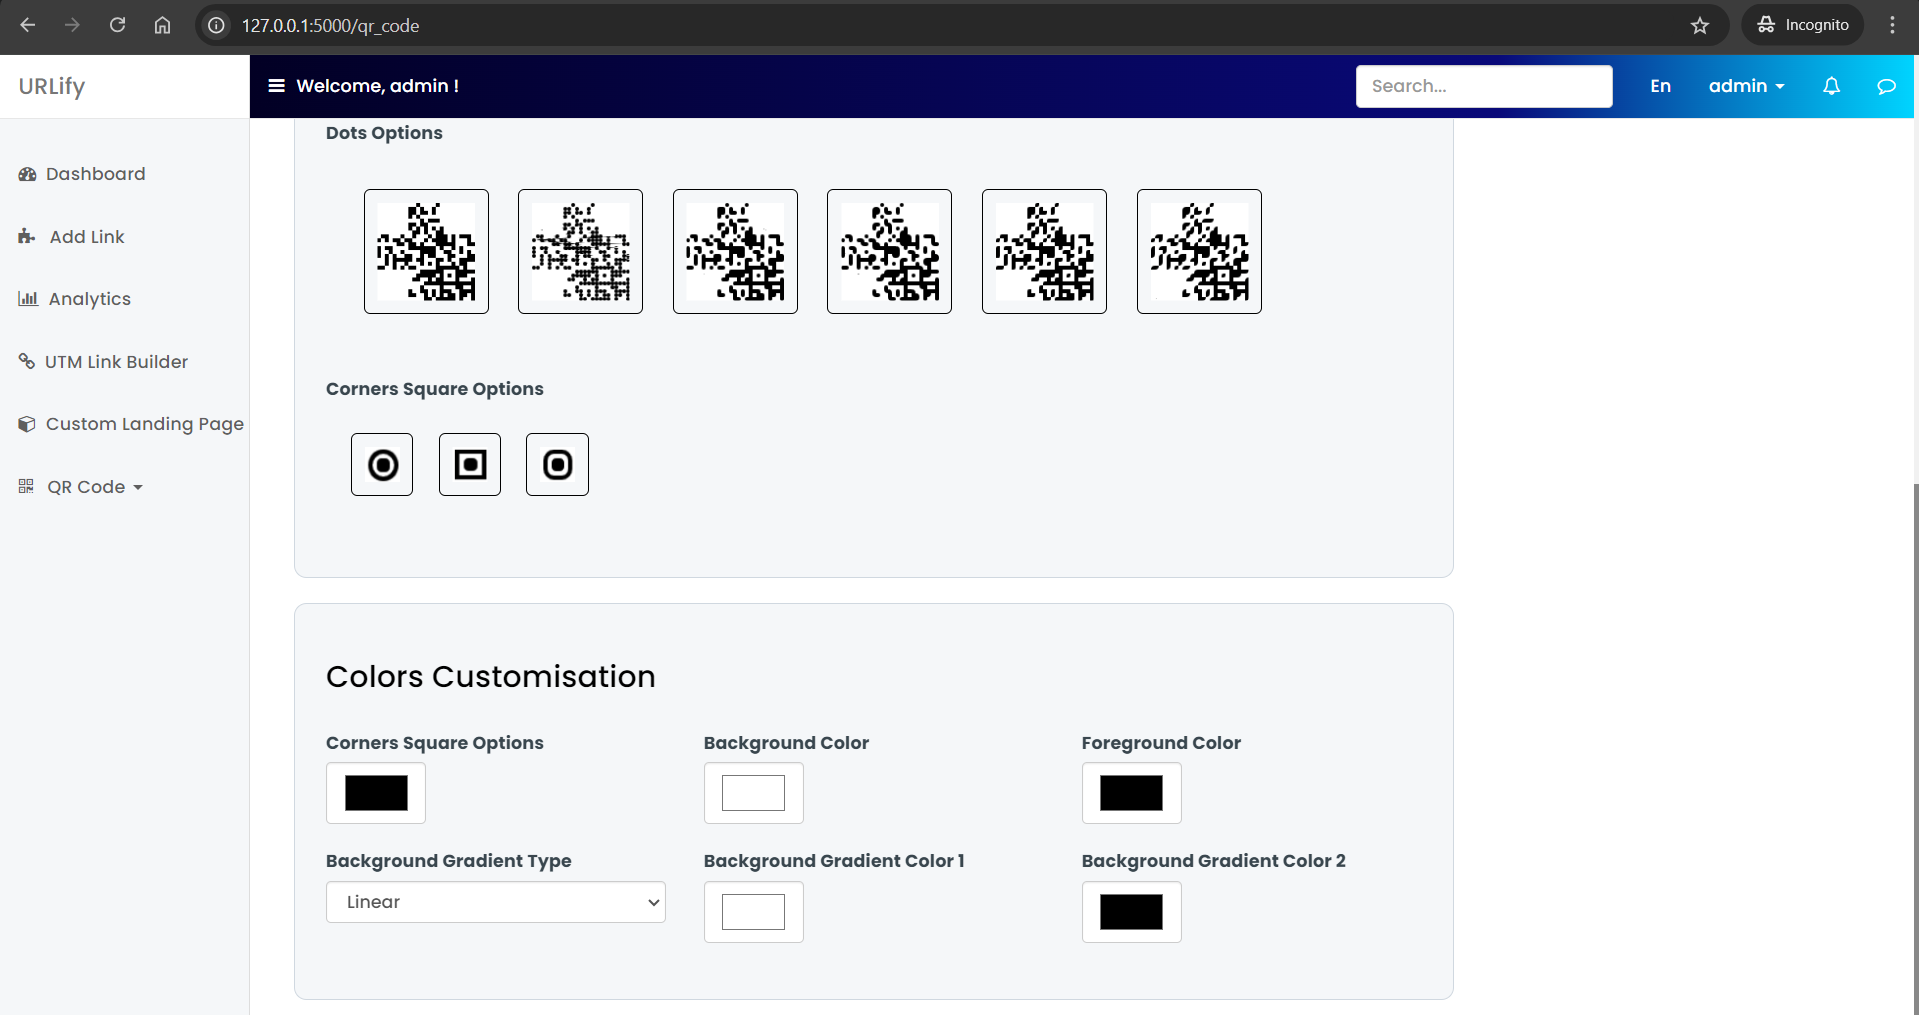Click the Analytics bar chart icon
Image resolution: width=1919 pixels, height=1015 pixels.
[28, 298]
